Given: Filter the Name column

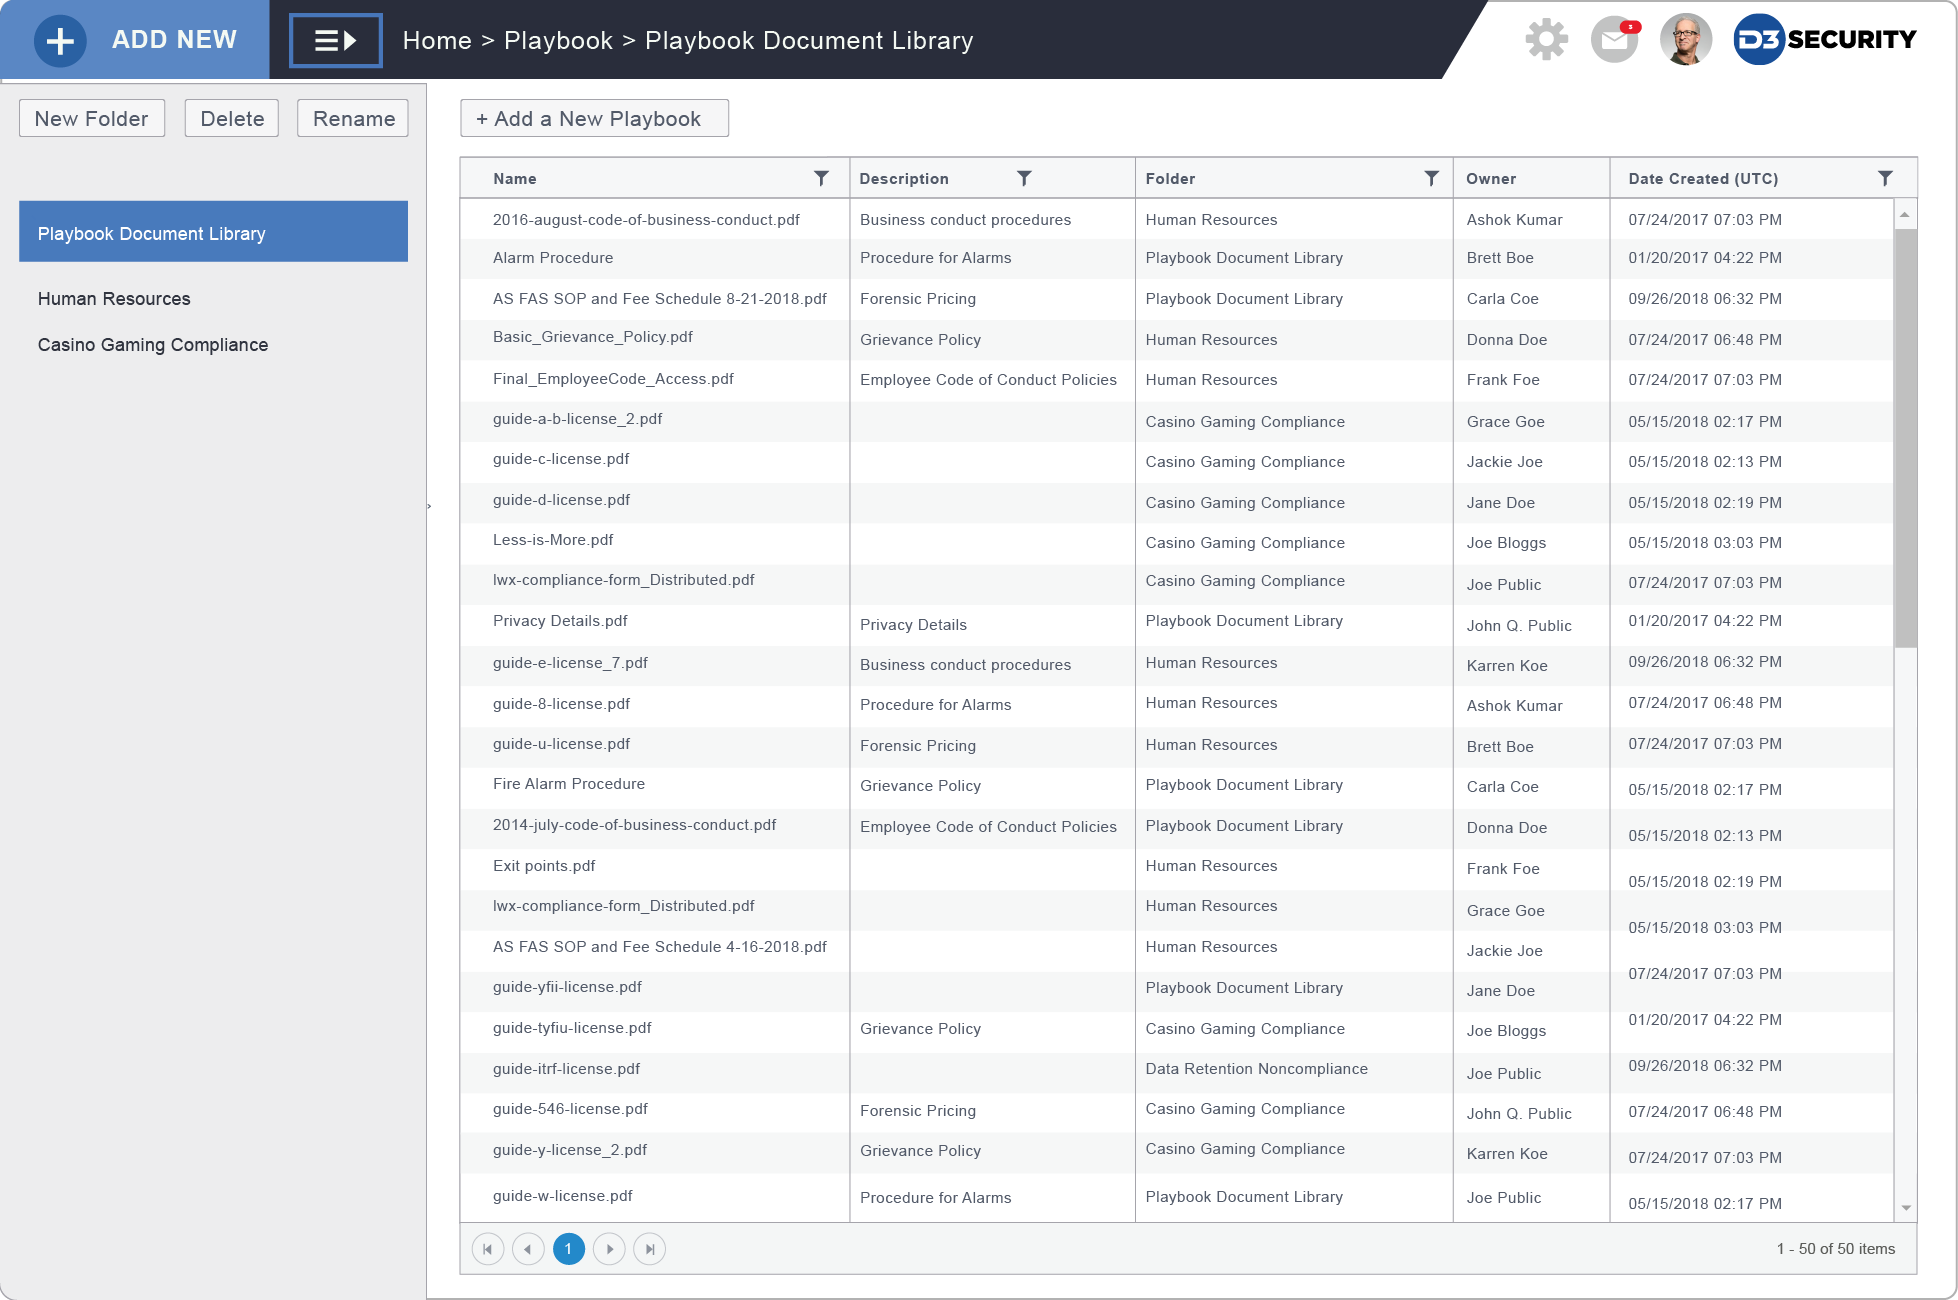Looking at the screenshot, I should pyautogui.click(x=821, y=178).
